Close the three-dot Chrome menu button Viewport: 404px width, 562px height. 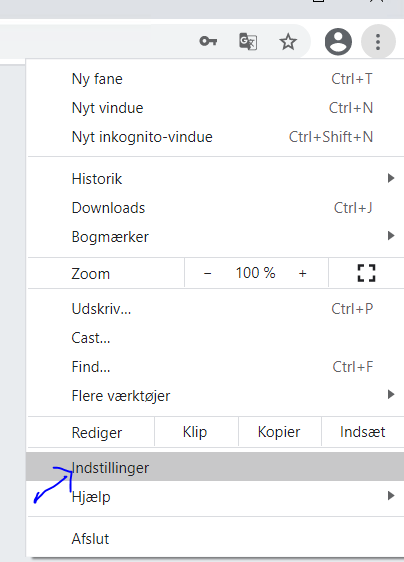coord(378,42)
